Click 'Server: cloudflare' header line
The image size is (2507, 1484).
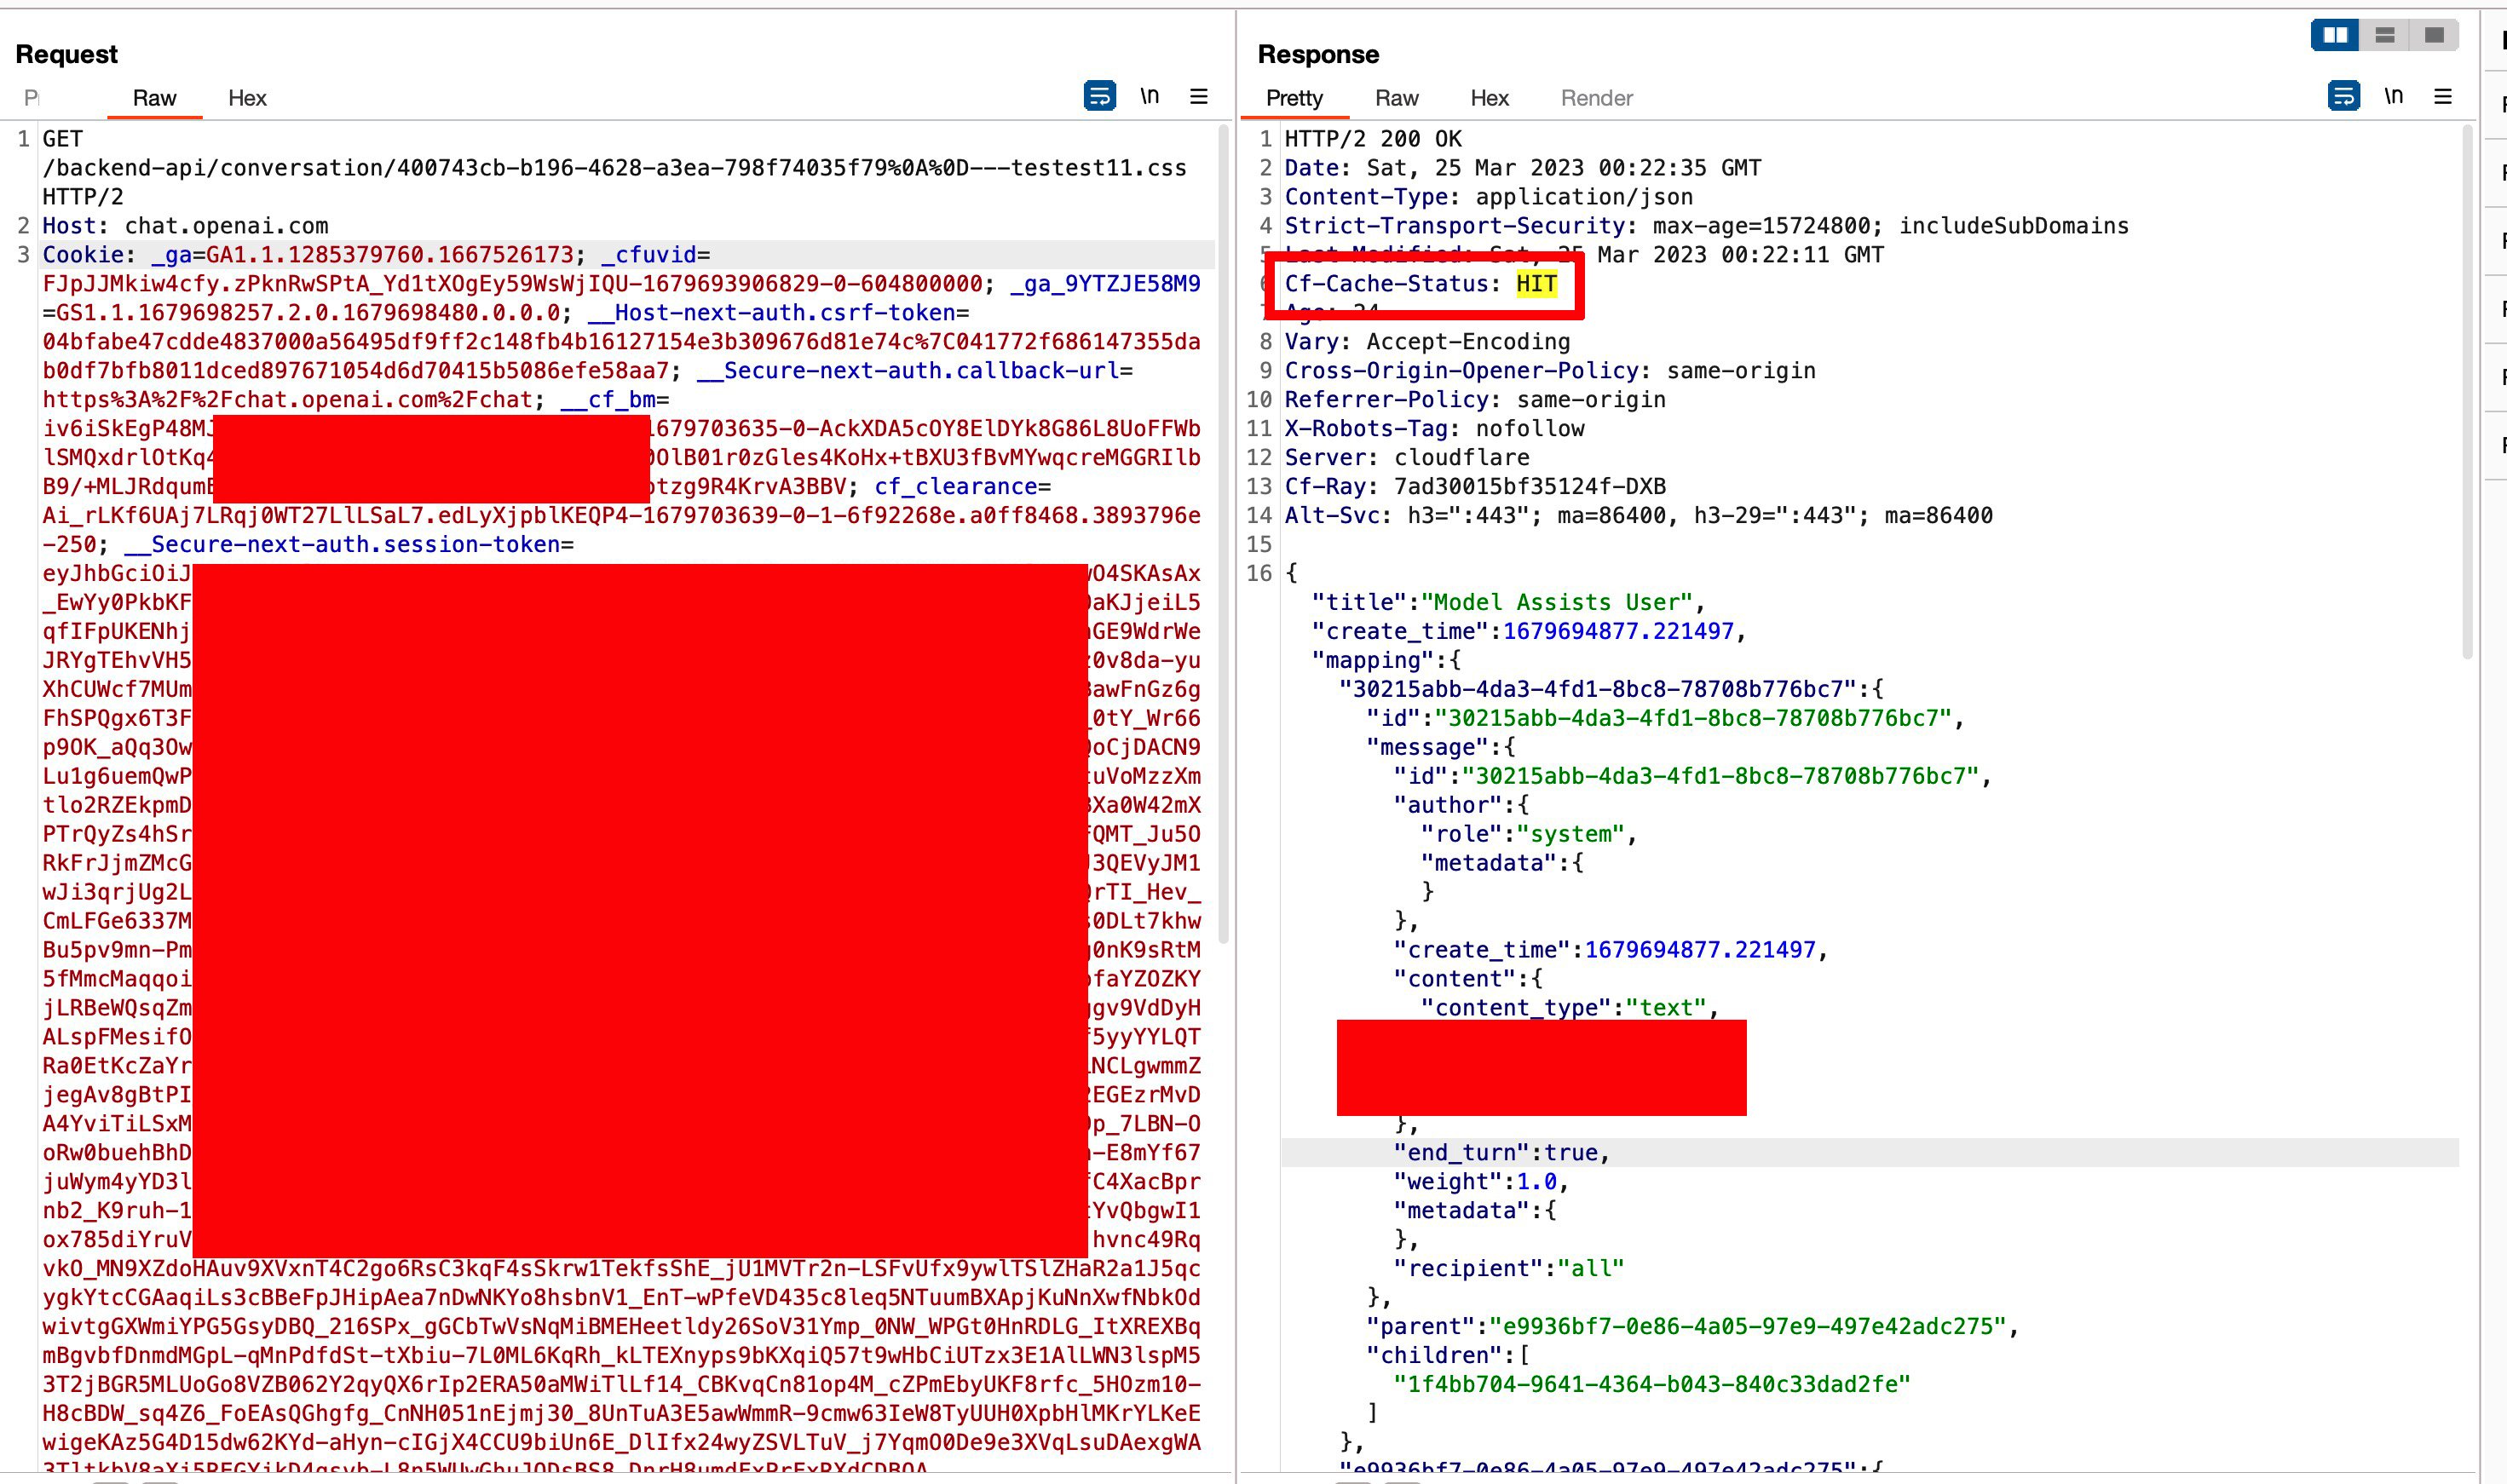pos(1406,458)
